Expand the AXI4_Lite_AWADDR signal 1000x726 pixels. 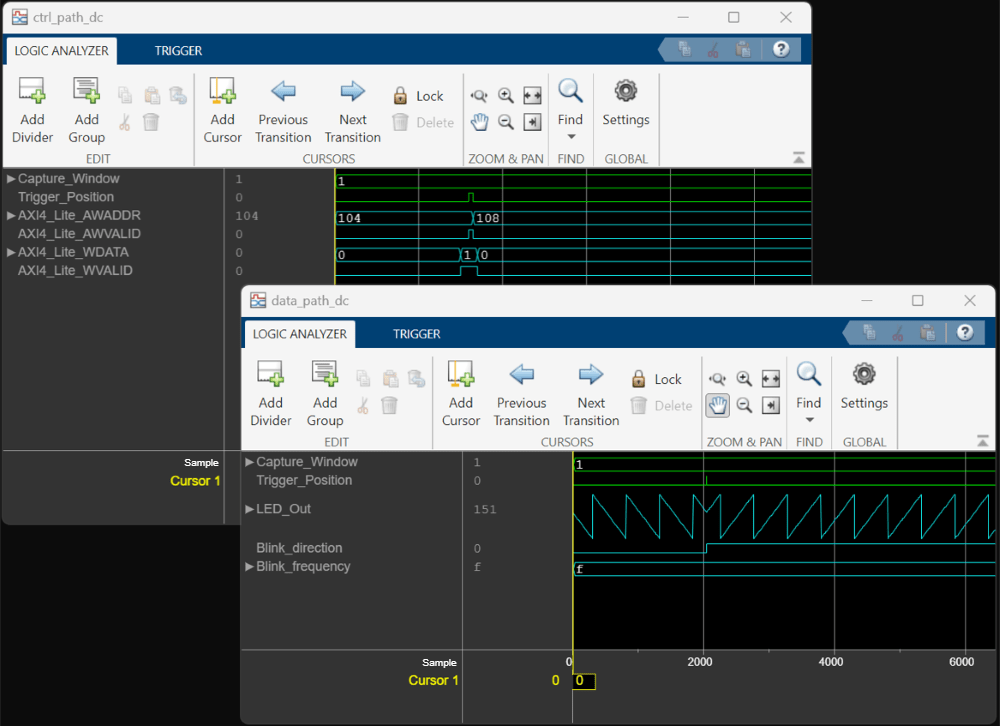11,216
